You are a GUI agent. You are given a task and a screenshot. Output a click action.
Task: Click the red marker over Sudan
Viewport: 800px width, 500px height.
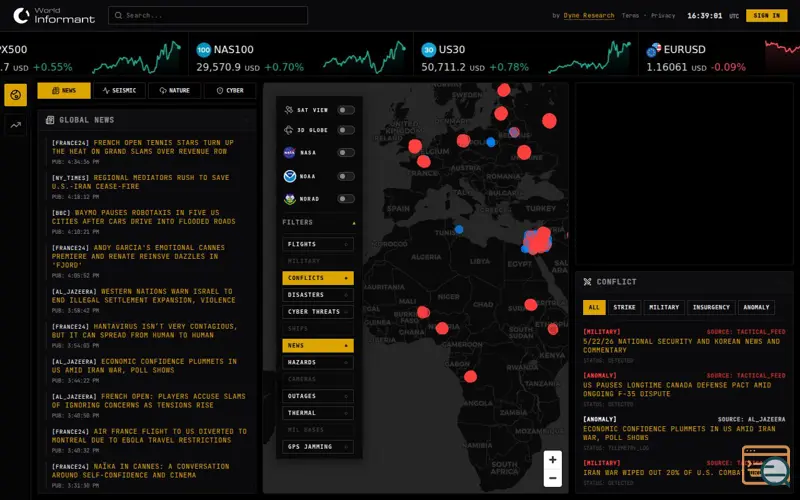(531, 305)
